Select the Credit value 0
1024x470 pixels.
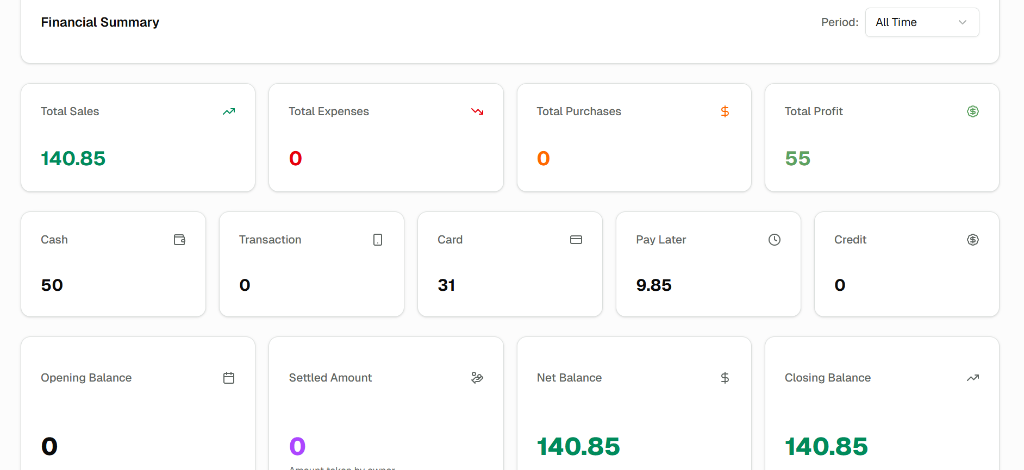(x=840, y=285)
